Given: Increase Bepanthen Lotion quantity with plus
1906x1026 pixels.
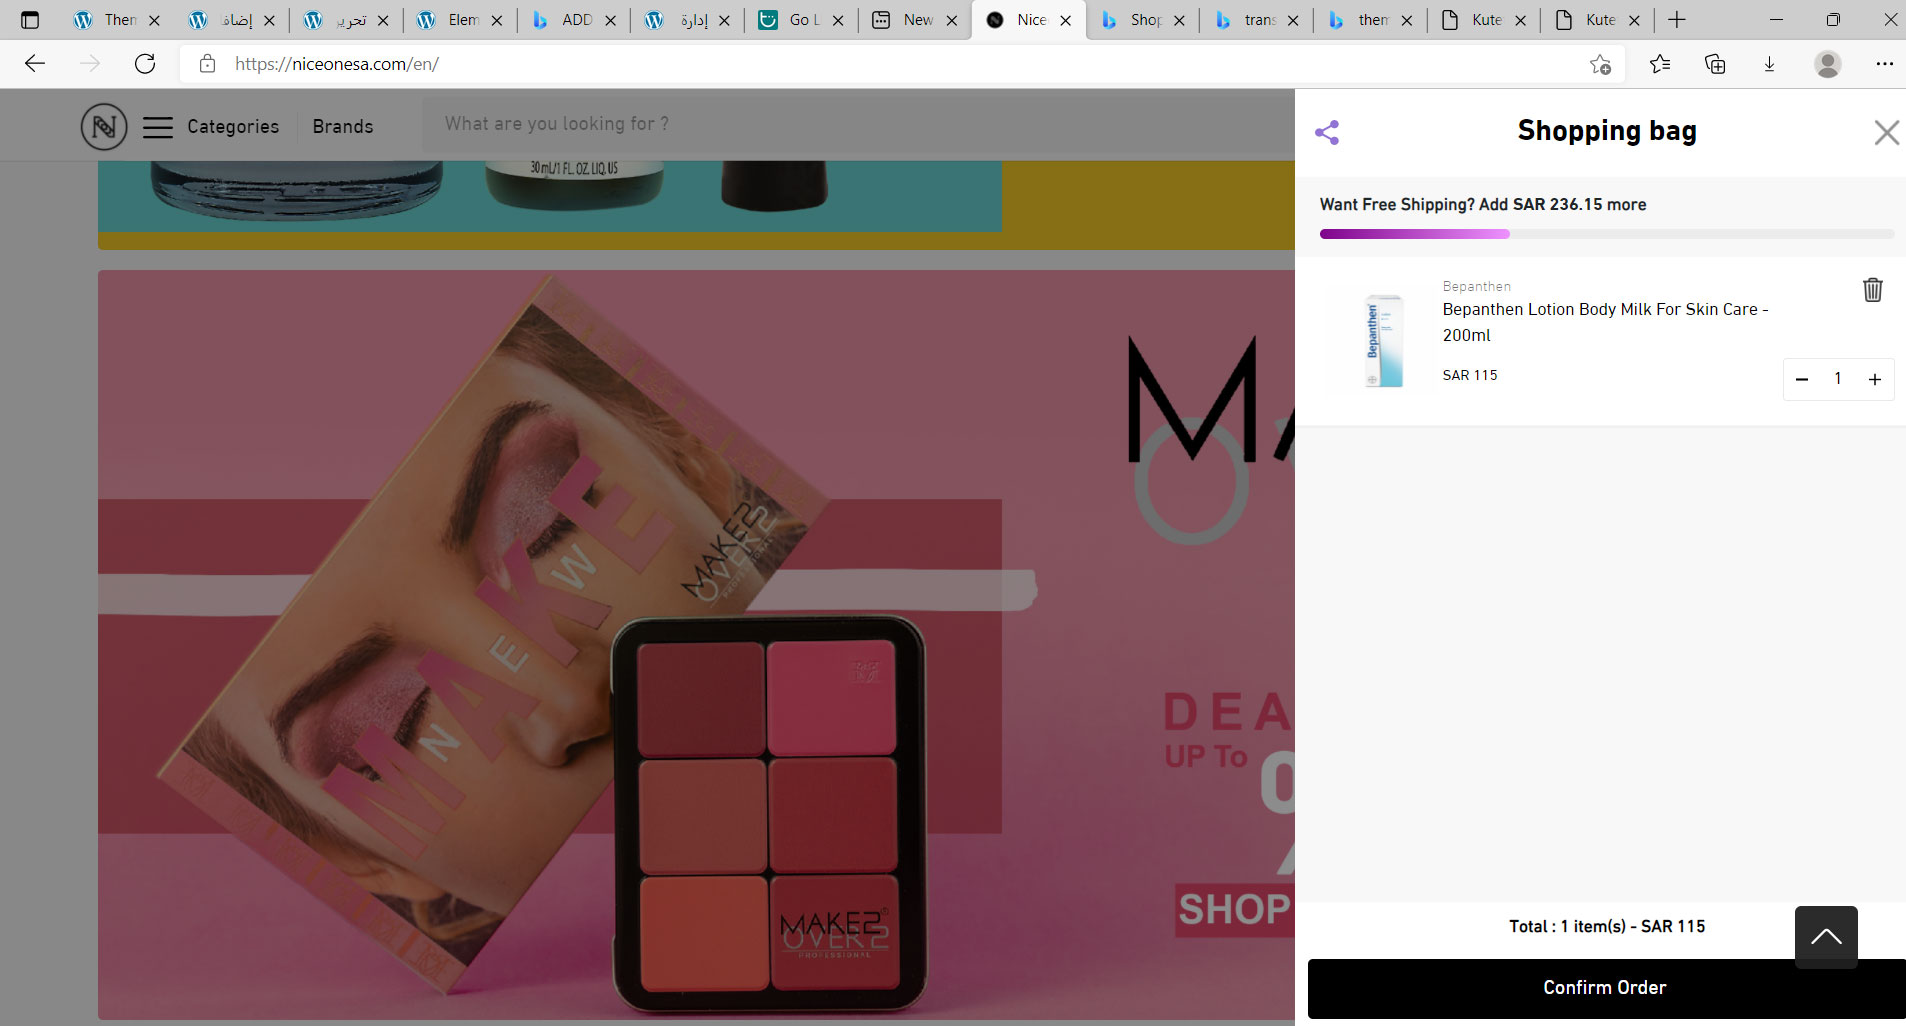Looking at the screenshot, I should [1875, 379].
